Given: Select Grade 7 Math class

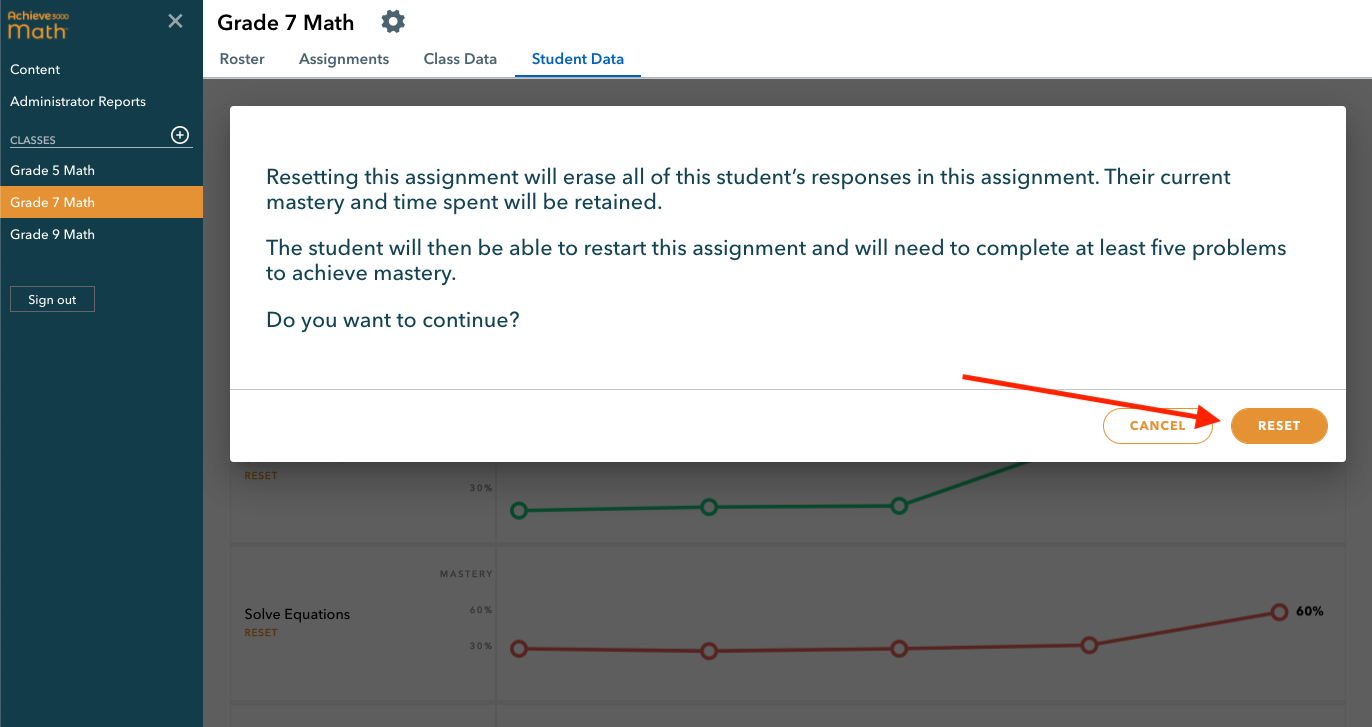Looking at the screenshot, I should pyautogui.click(x=101, y=202).
